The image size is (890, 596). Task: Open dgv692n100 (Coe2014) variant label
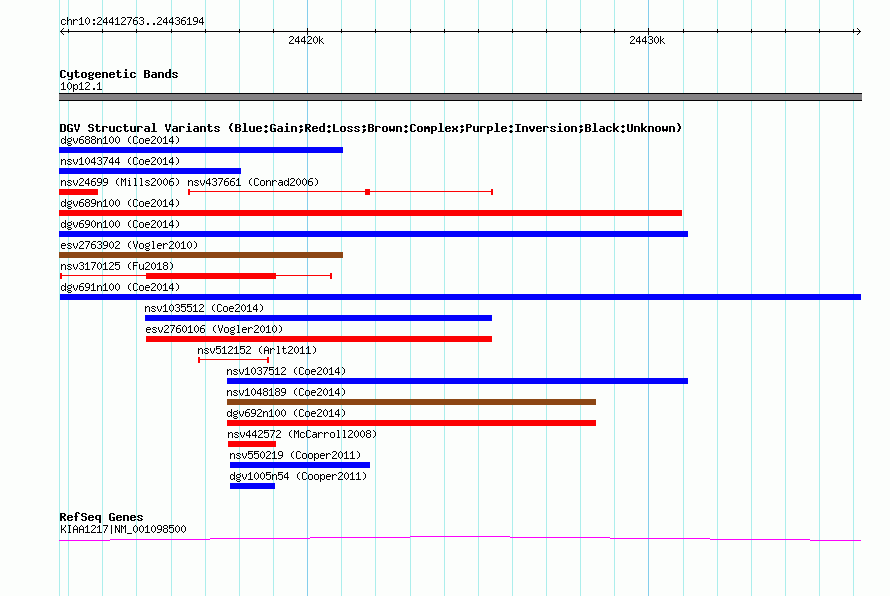286,413
